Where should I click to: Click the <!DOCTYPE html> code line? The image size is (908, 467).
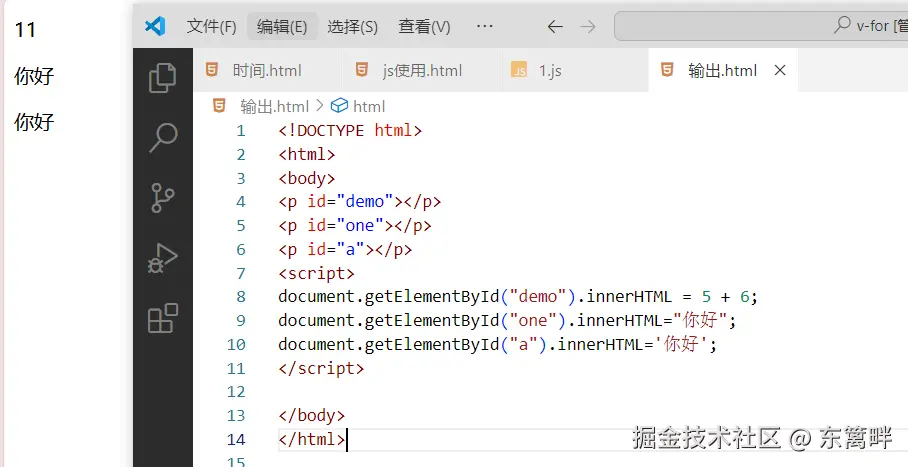(x=350, y=130)
